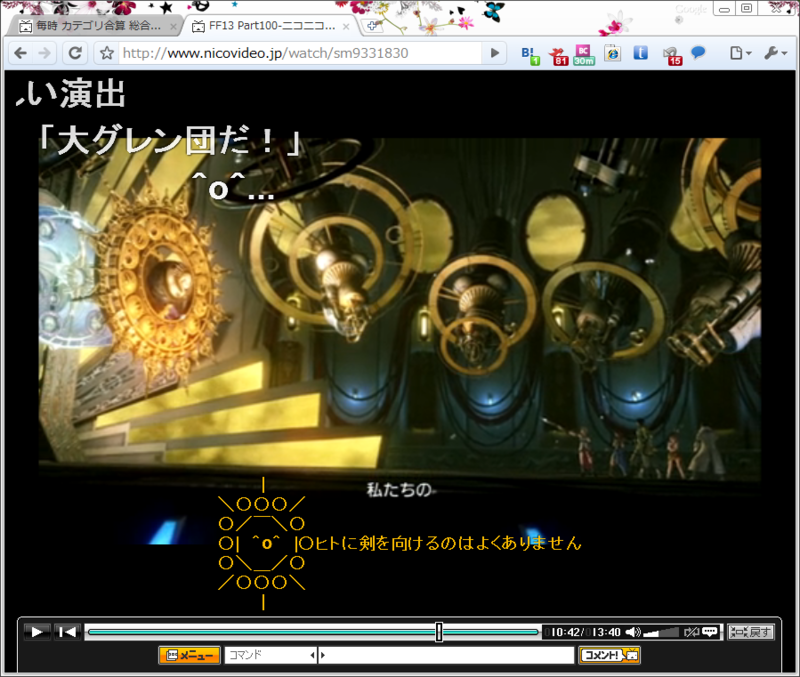
Task: Click the 戻す screen size button
Action: (x=751, y=632)
